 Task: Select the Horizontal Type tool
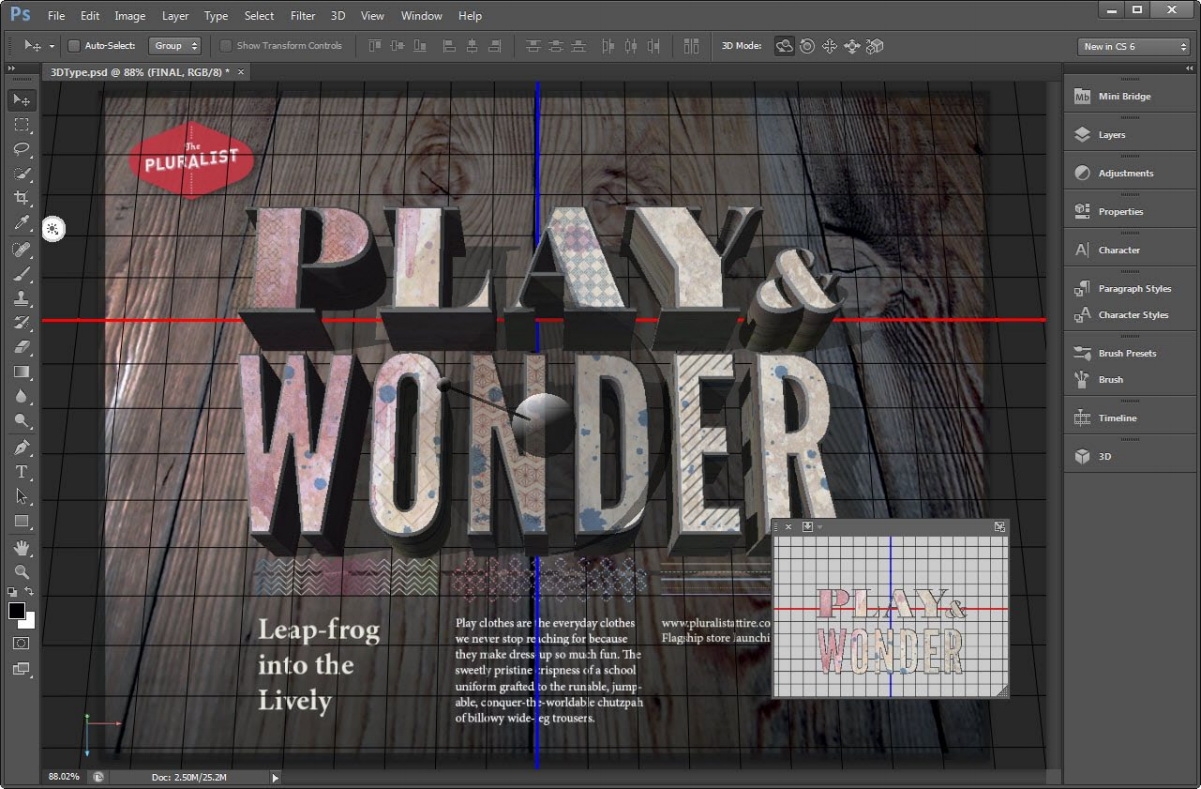coord(22,472)
